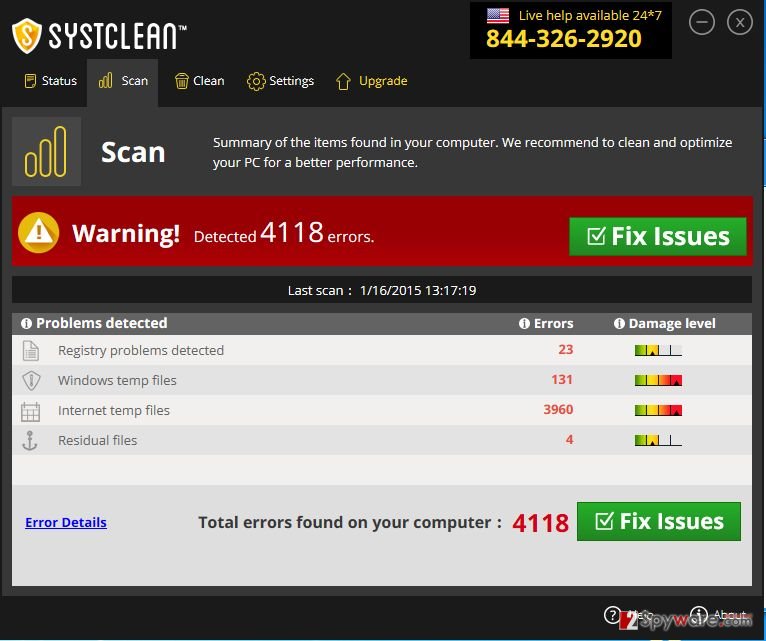Viewport: 766px width, 641px height.
Task: Click the 3960 errors count
Action: [558, 409]
